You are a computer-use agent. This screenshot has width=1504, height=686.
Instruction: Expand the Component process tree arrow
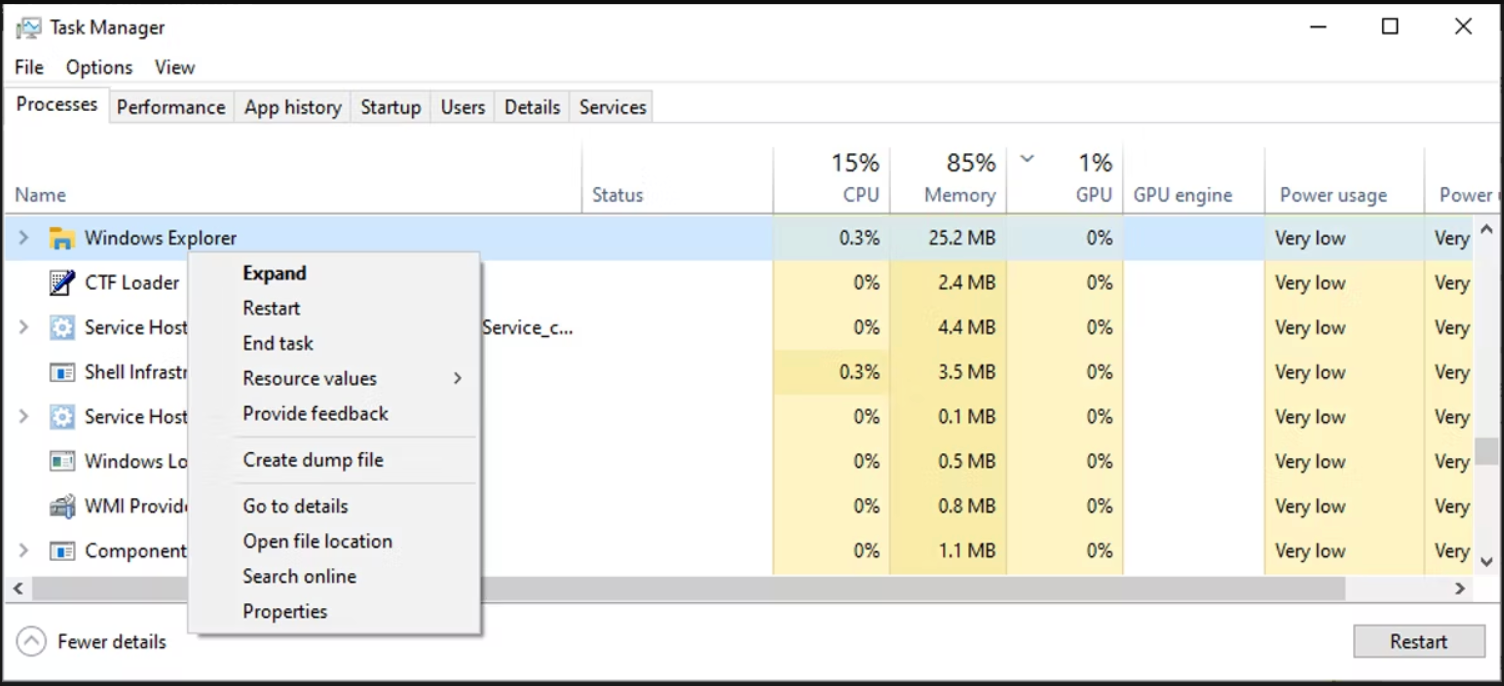coord(24,551)
